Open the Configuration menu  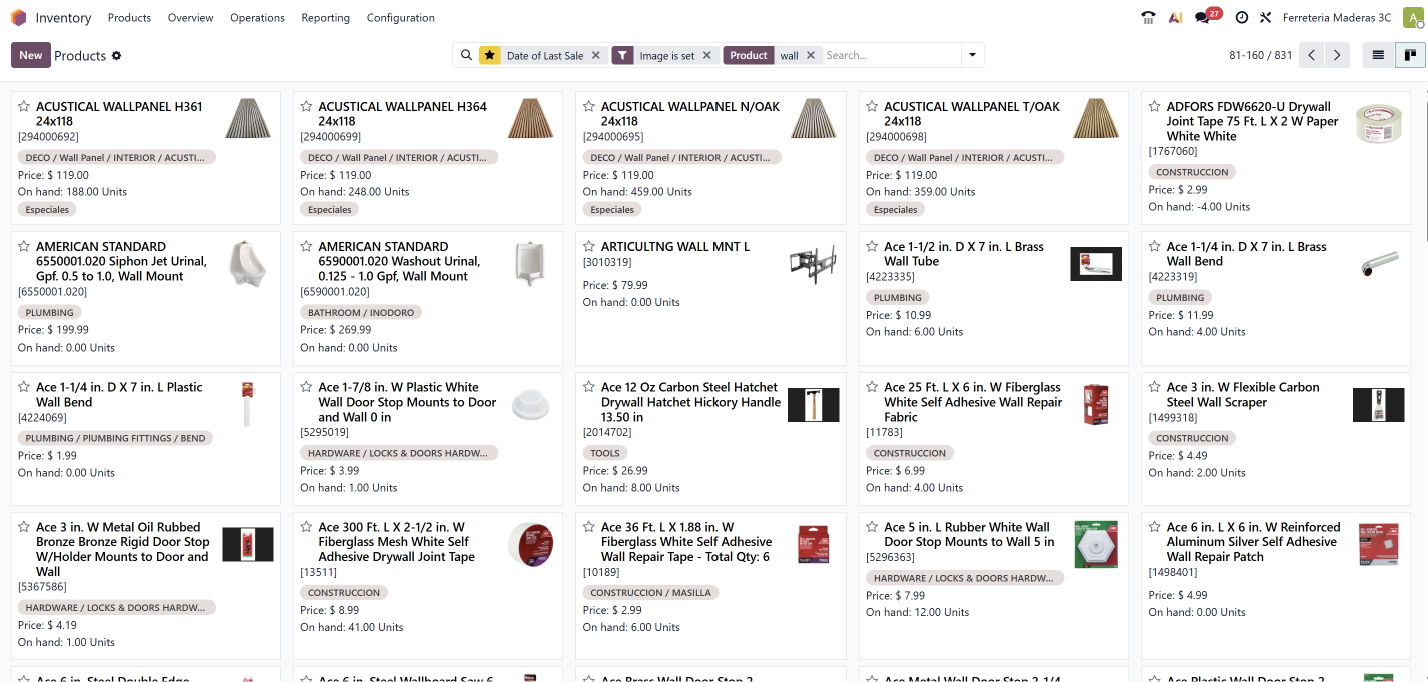pos(400,18)
